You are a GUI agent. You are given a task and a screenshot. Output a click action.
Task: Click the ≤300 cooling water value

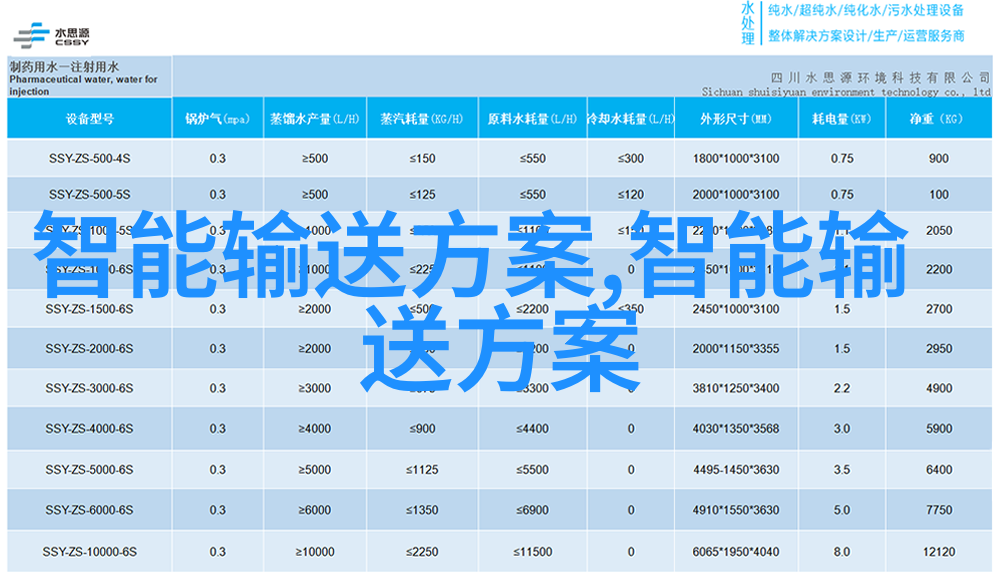click(631, 158)
